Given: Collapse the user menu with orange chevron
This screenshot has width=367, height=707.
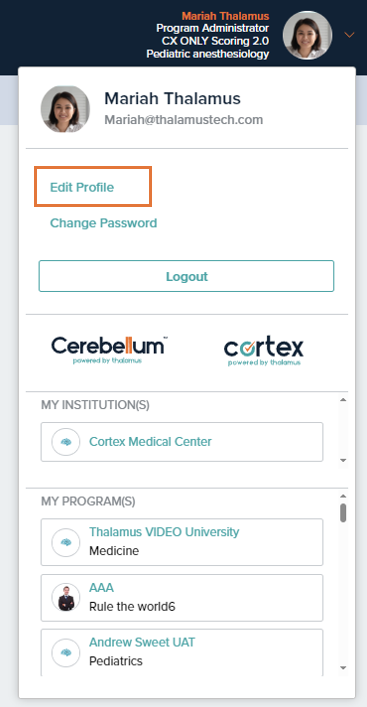Looking at the screenshot, I should (x=349, y=35).
